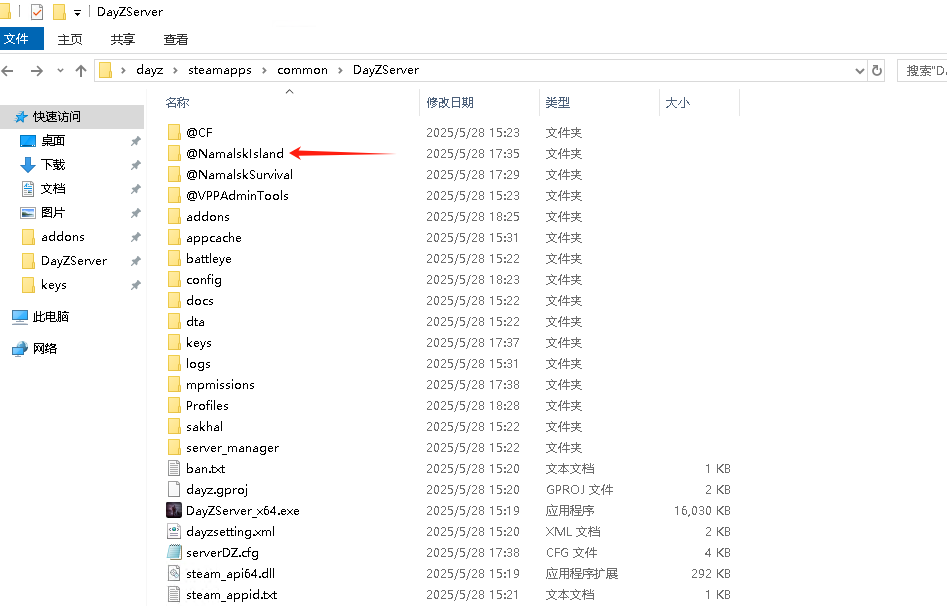Screen dimensions: 947x606
Task: Select the ban.txt file icon
Action: pos(174,469)
